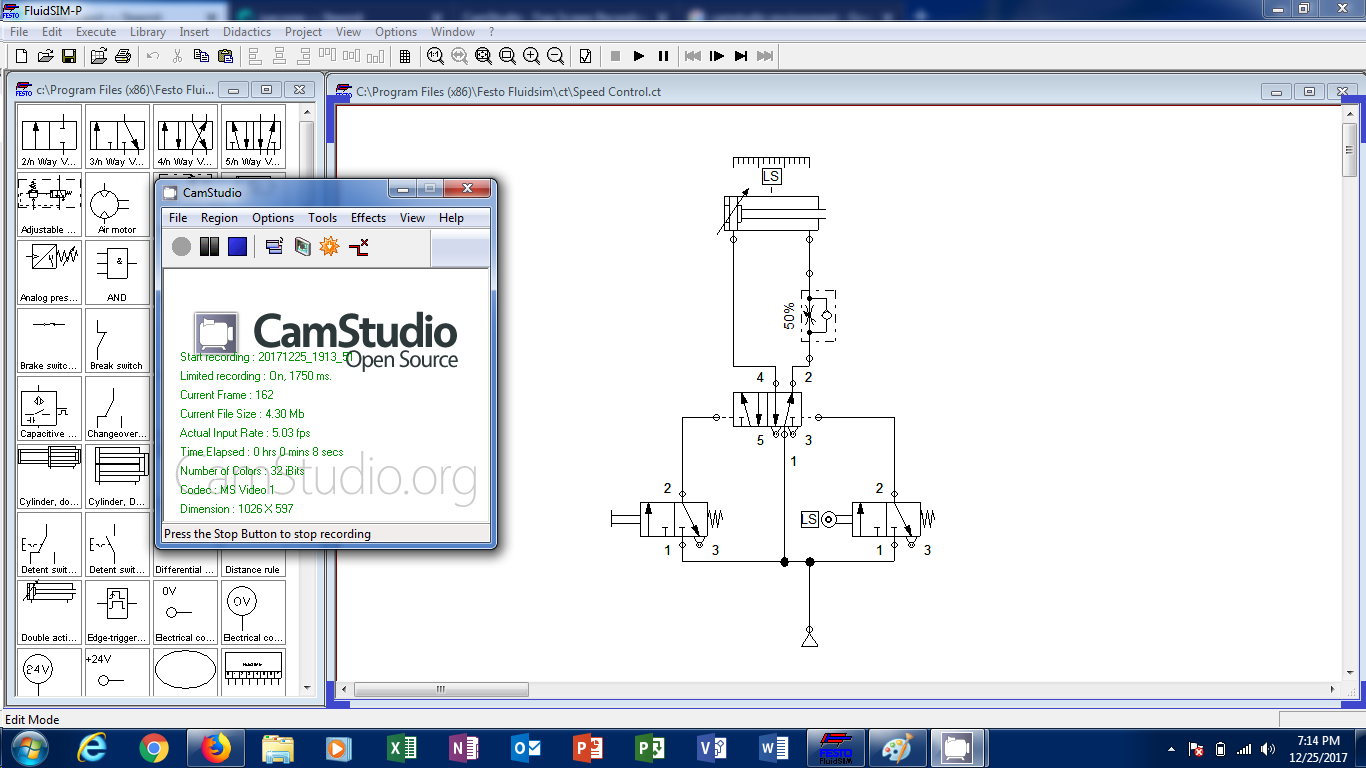Open the taskbar clock showing 7:14 PM

pos(1317,748)
